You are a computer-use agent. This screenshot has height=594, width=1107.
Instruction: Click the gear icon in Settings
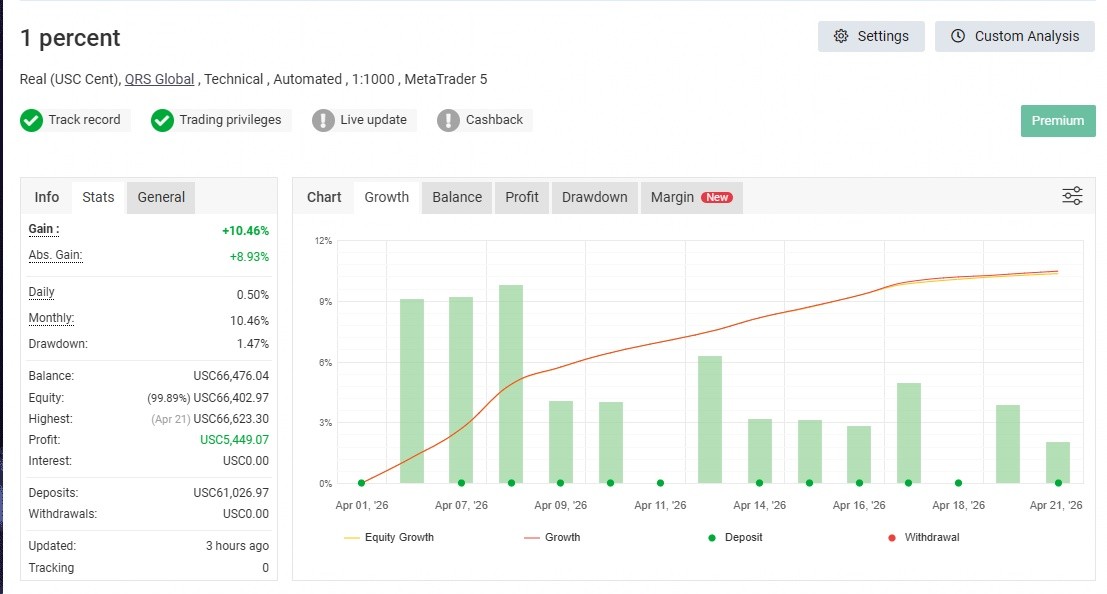click(840, 36)
